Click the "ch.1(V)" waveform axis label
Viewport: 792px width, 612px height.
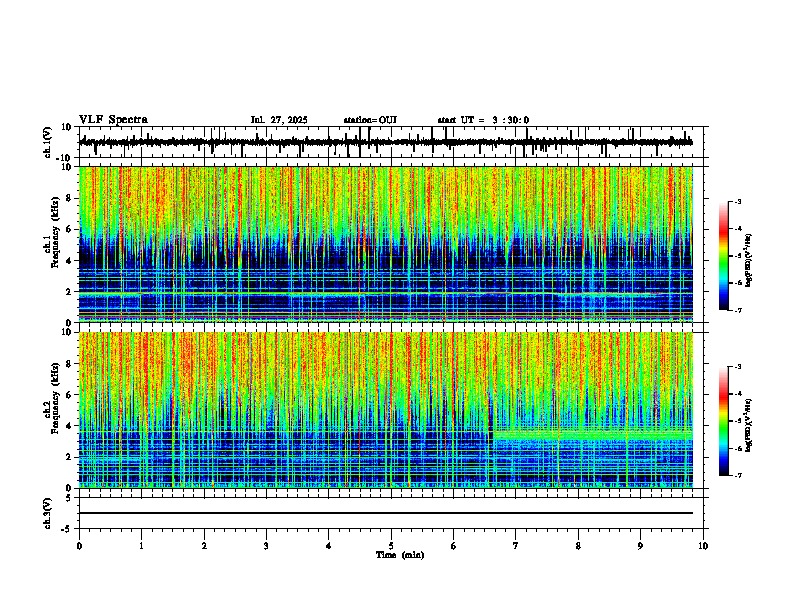click(x=48, y=142)
